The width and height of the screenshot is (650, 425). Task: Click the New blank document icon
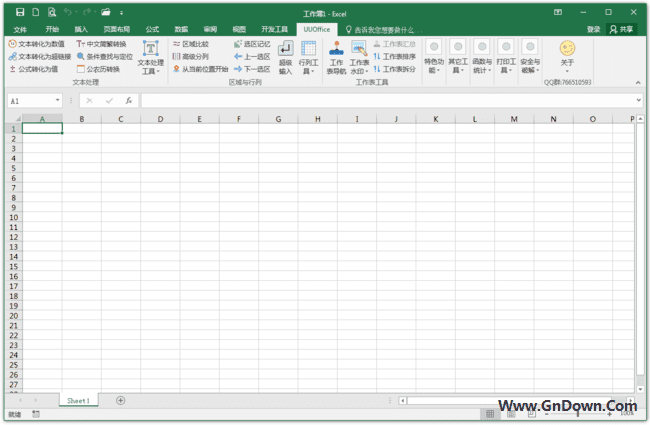point(36,12)
